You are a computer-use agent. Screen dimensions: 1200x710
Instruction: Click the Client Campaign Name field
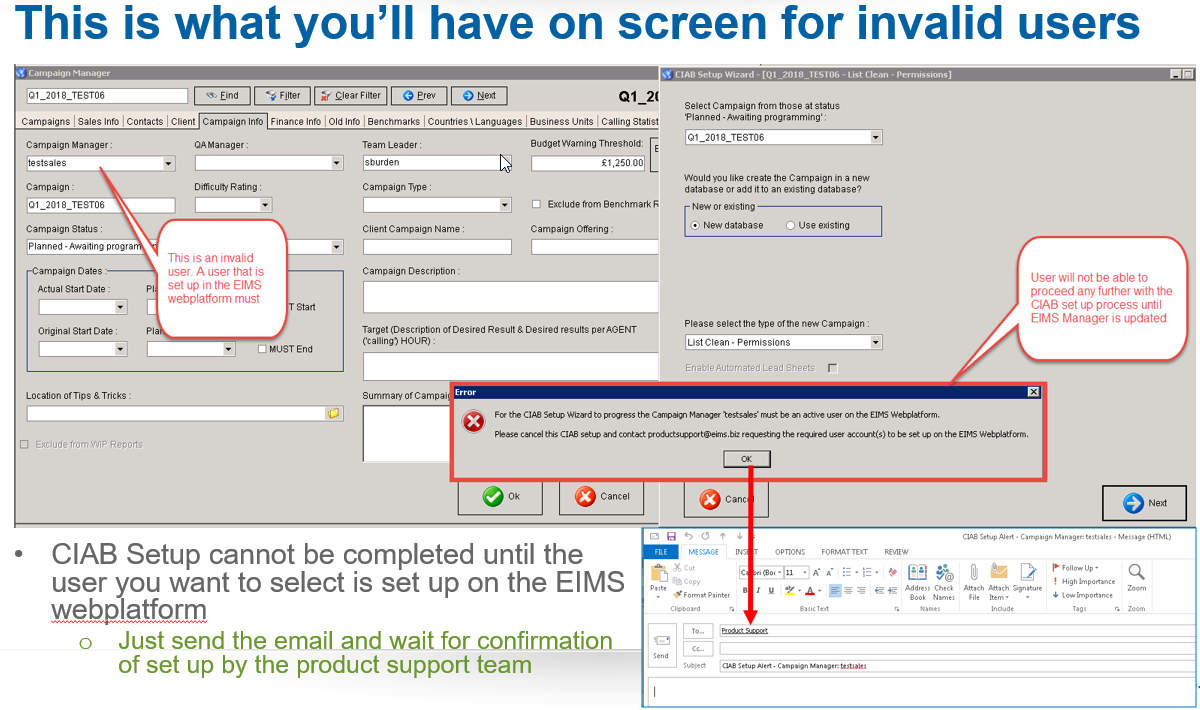pos(437,247)
